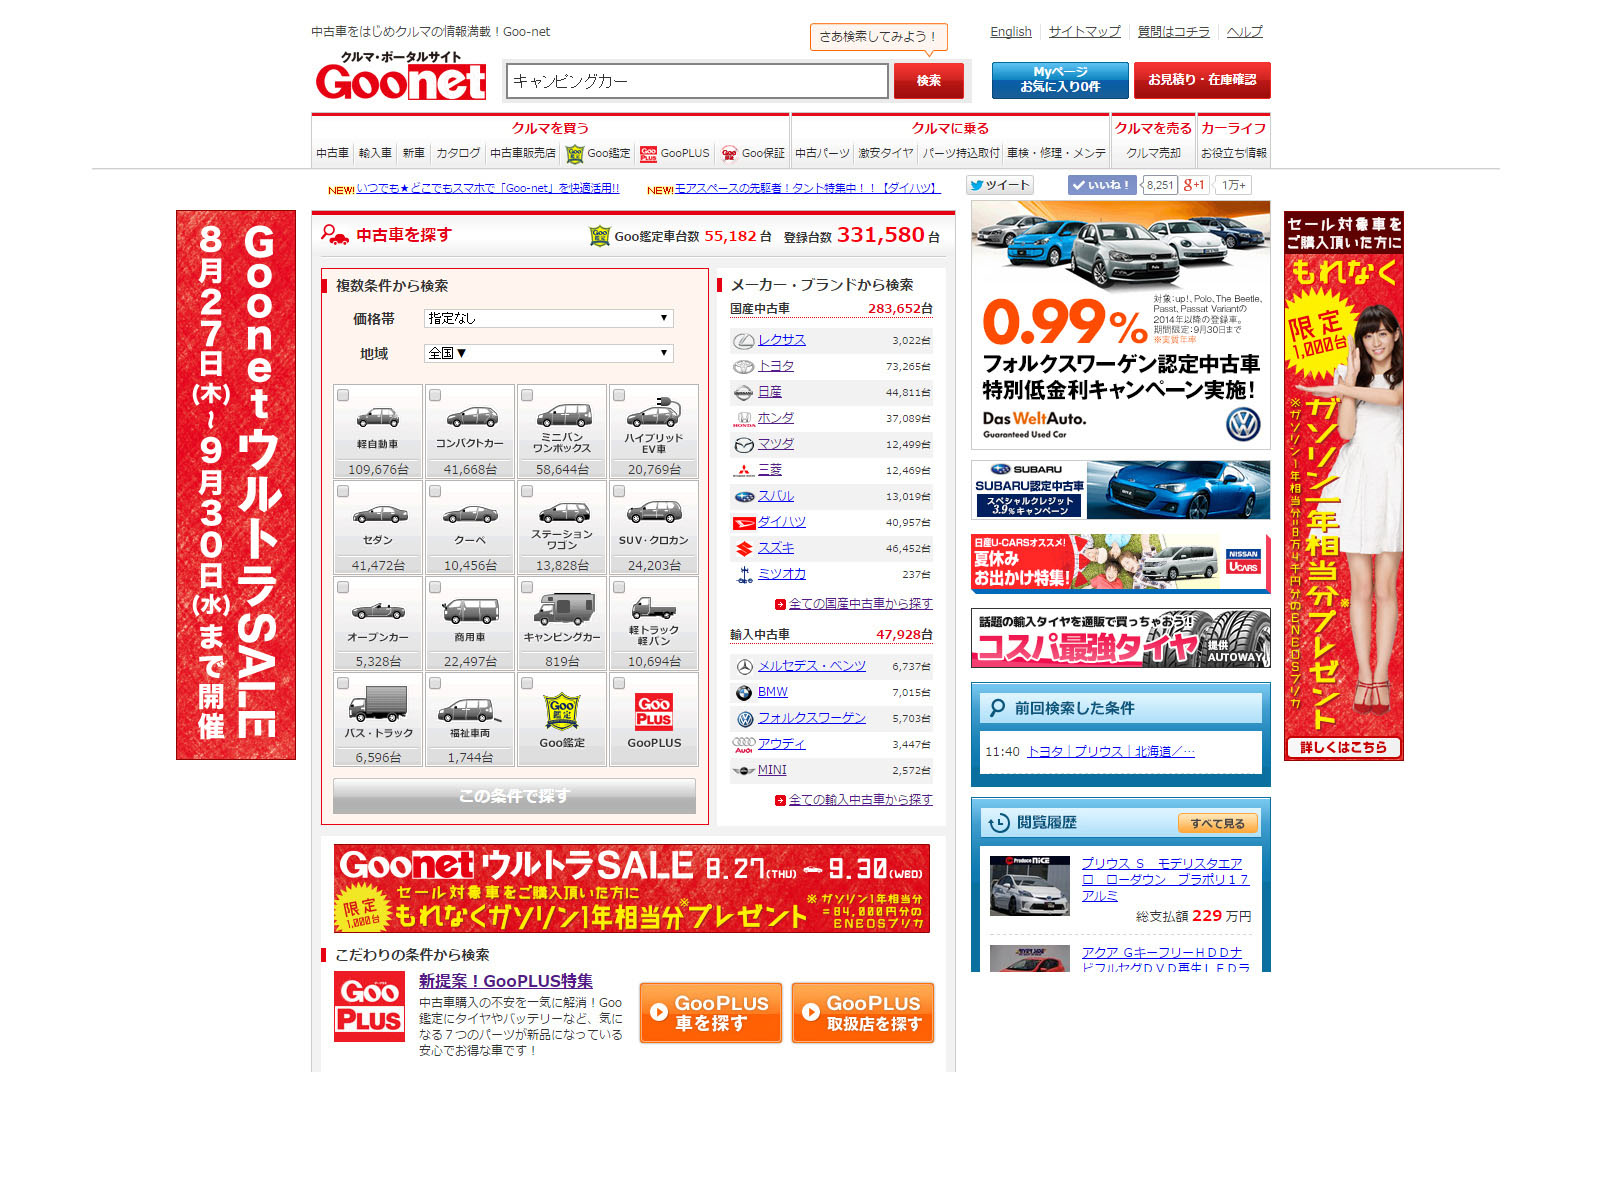Check the クーペ checkbox
The height and width of the screenshot is (1200, 1600).
tap(435, 491)
